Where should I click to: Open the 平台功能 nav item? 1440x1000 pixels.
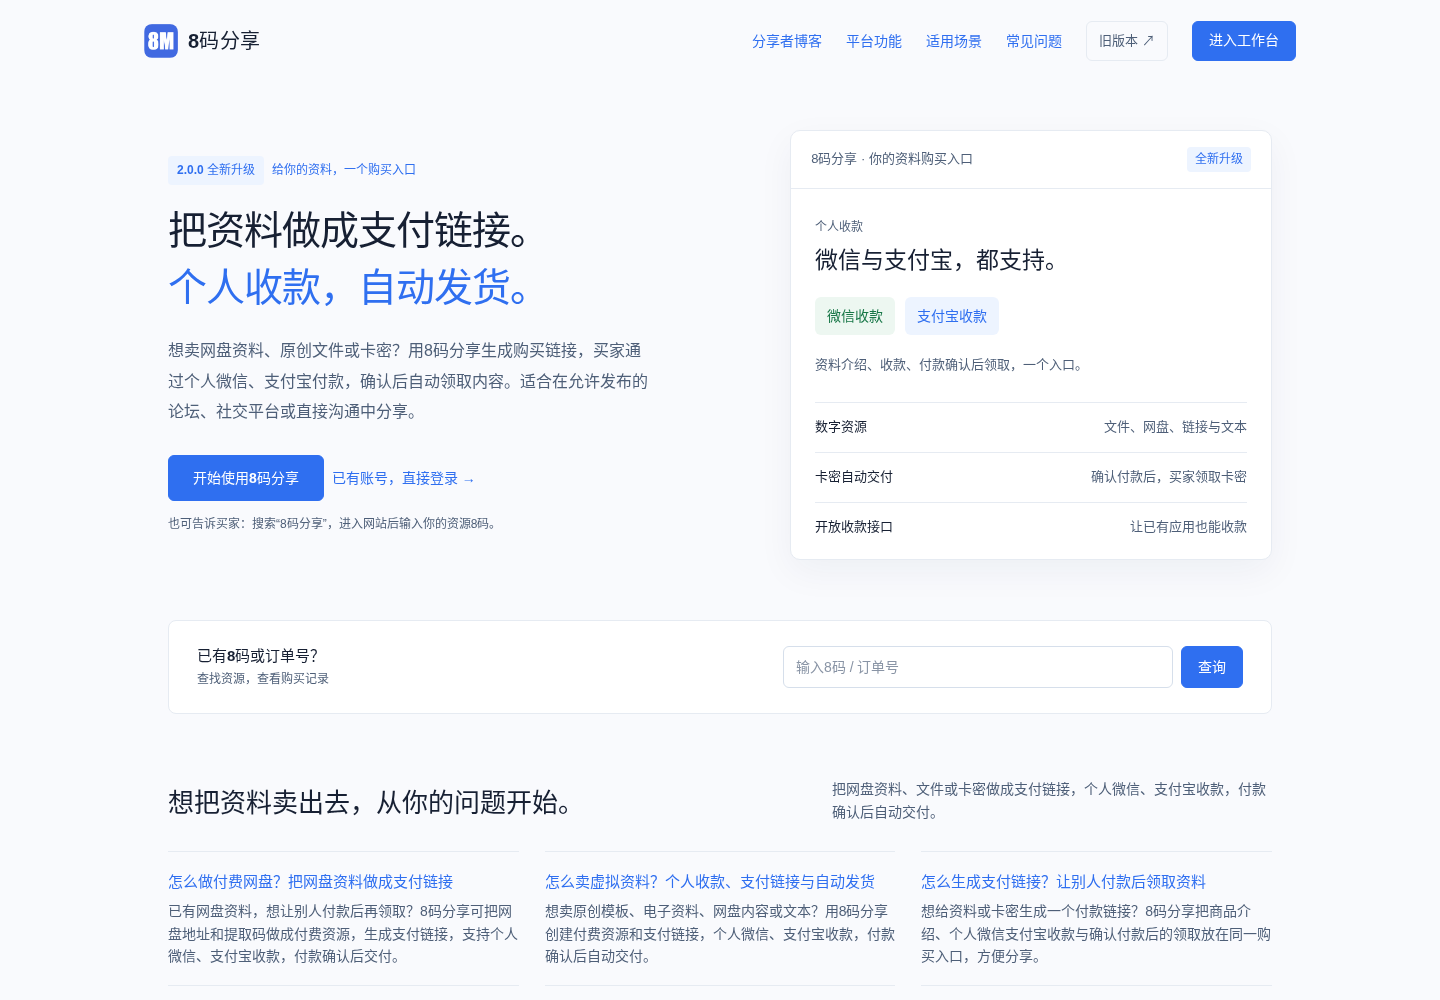pyautogui.click(x=874, y=41)
